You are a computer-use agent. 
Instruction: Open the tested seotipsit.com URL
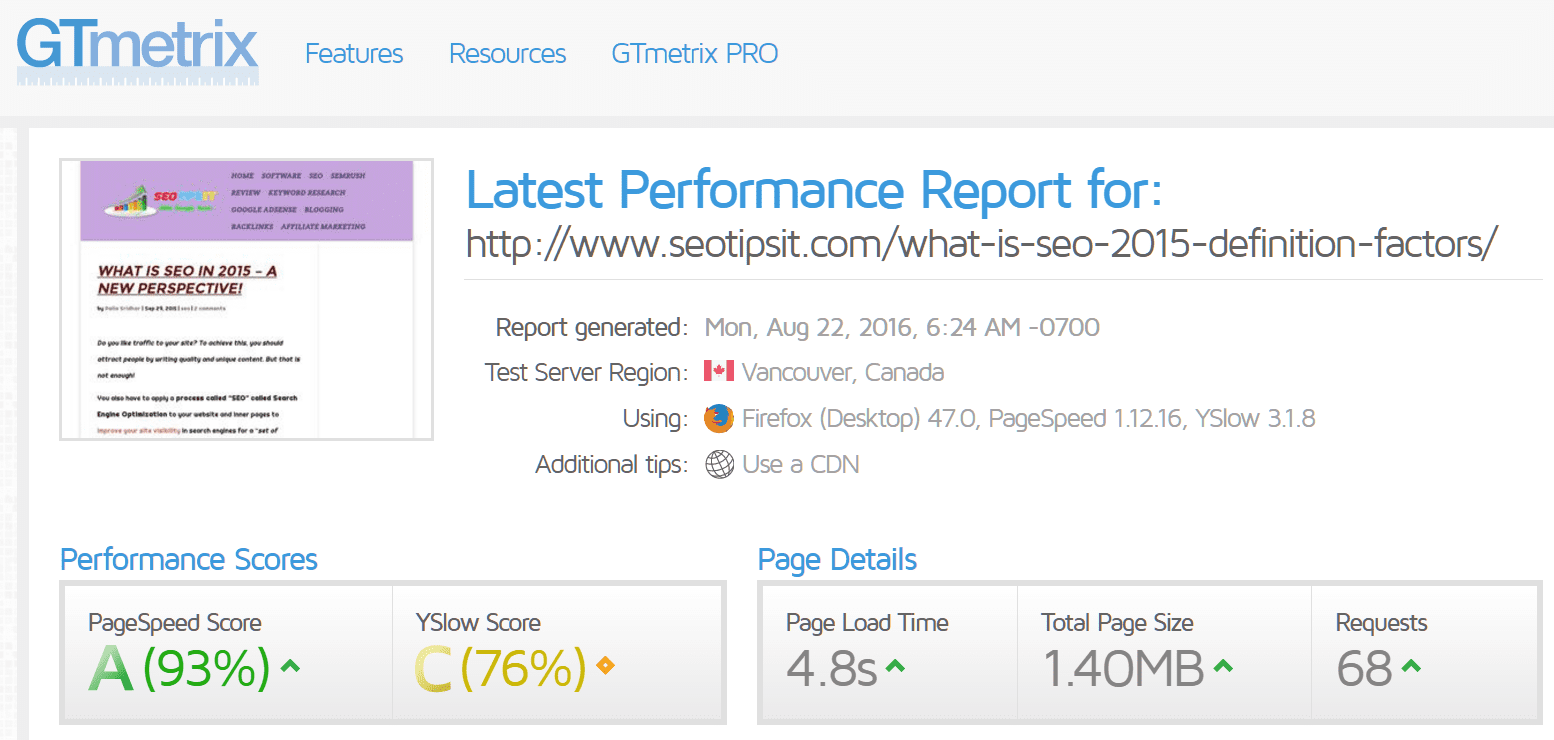(x=981, y=242)
